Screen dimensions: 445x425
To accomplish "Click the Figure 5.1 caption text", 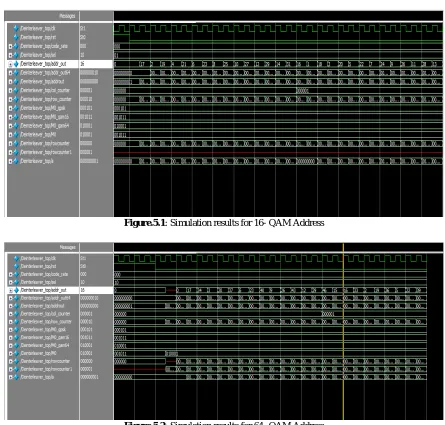I will [224, 223].
